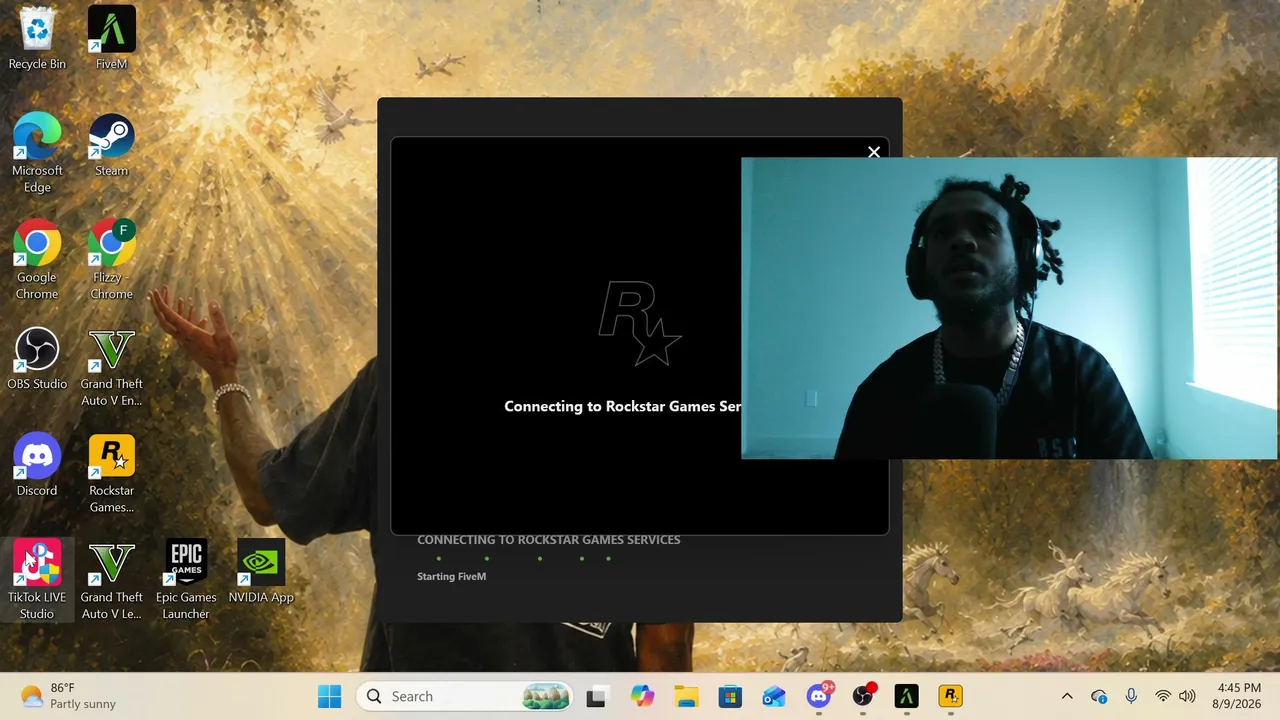Screen dimensions: 1280x720
Task: Open the Recycle Bin desktop icon
Action: coord(37,39)
